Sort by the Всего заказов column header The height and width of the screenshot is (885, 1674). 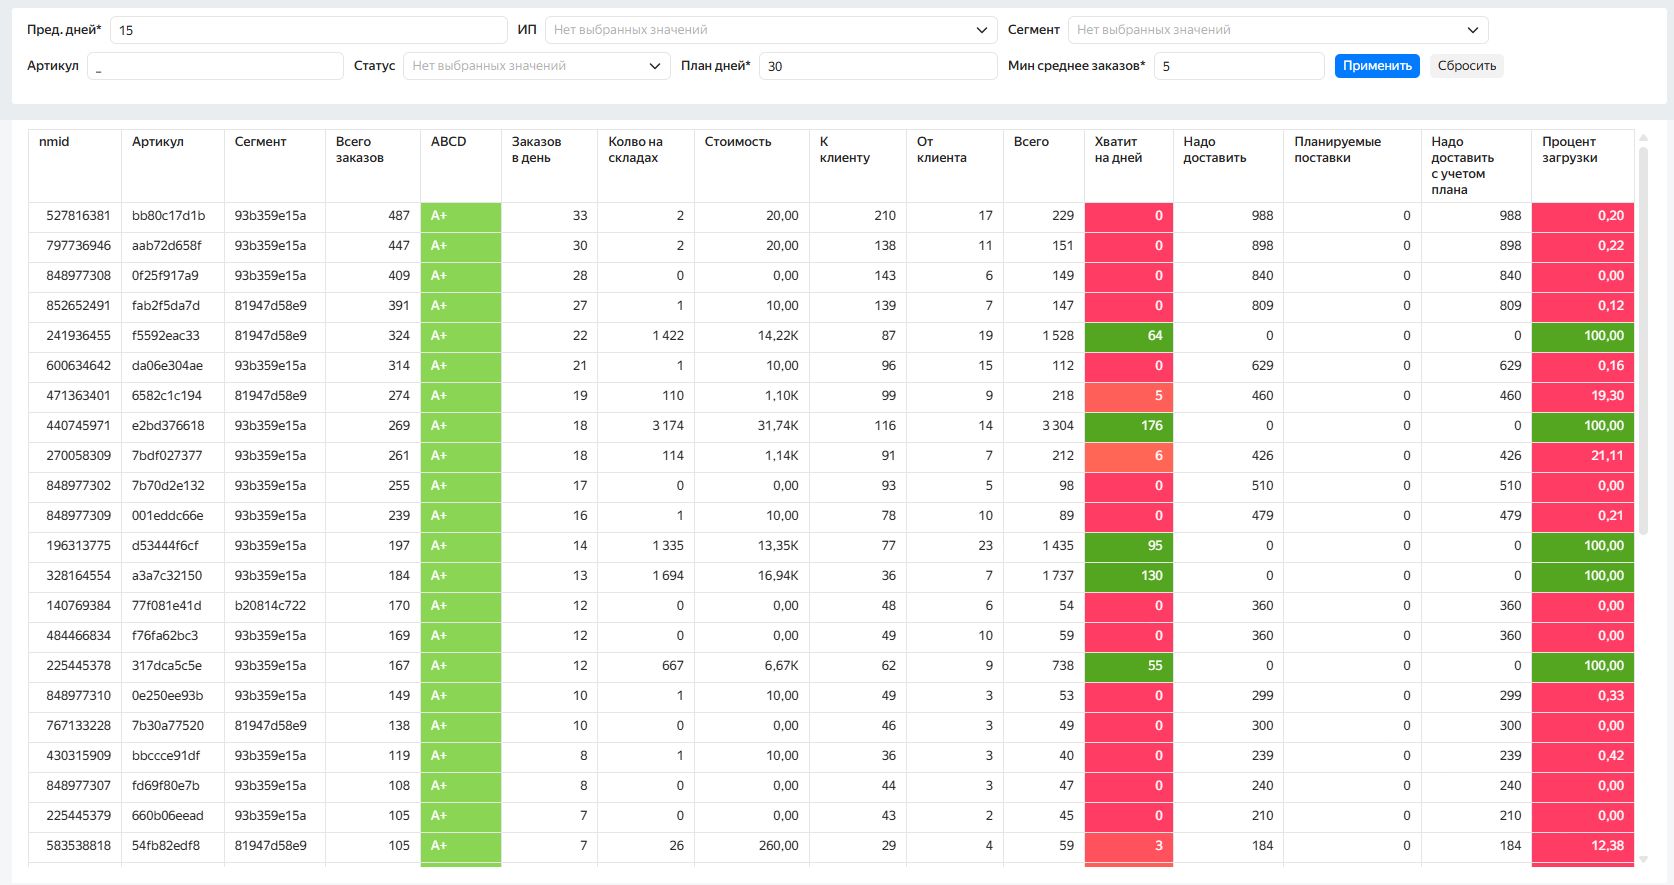(360, 150)
